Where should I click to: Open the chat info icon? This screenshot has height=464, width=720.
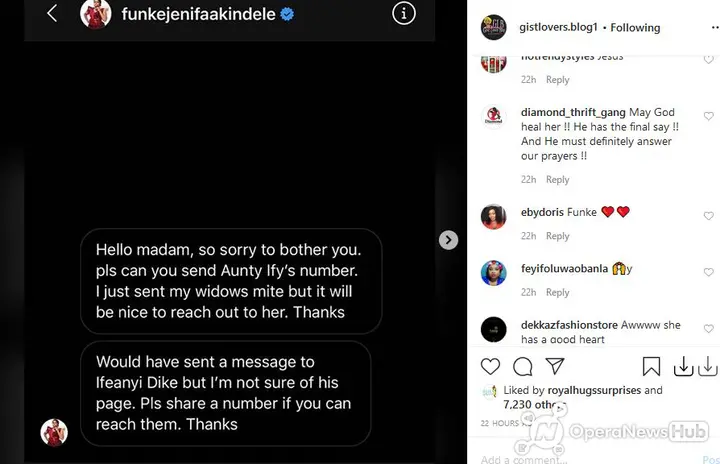pos(404,14)
